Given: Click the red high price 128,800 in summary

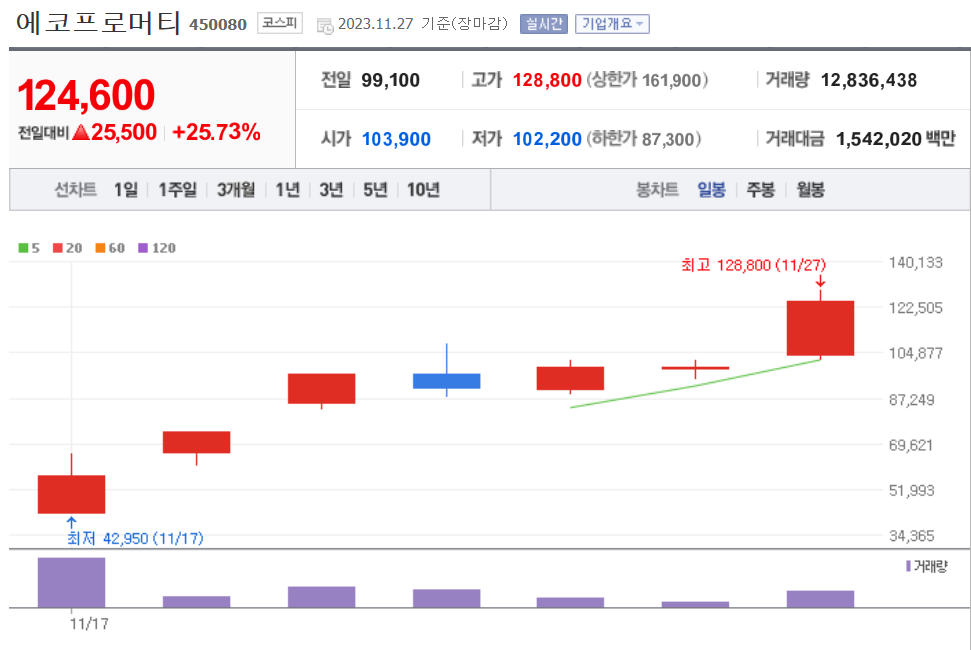Looking at the screenshot, I should tap(547, 80).
